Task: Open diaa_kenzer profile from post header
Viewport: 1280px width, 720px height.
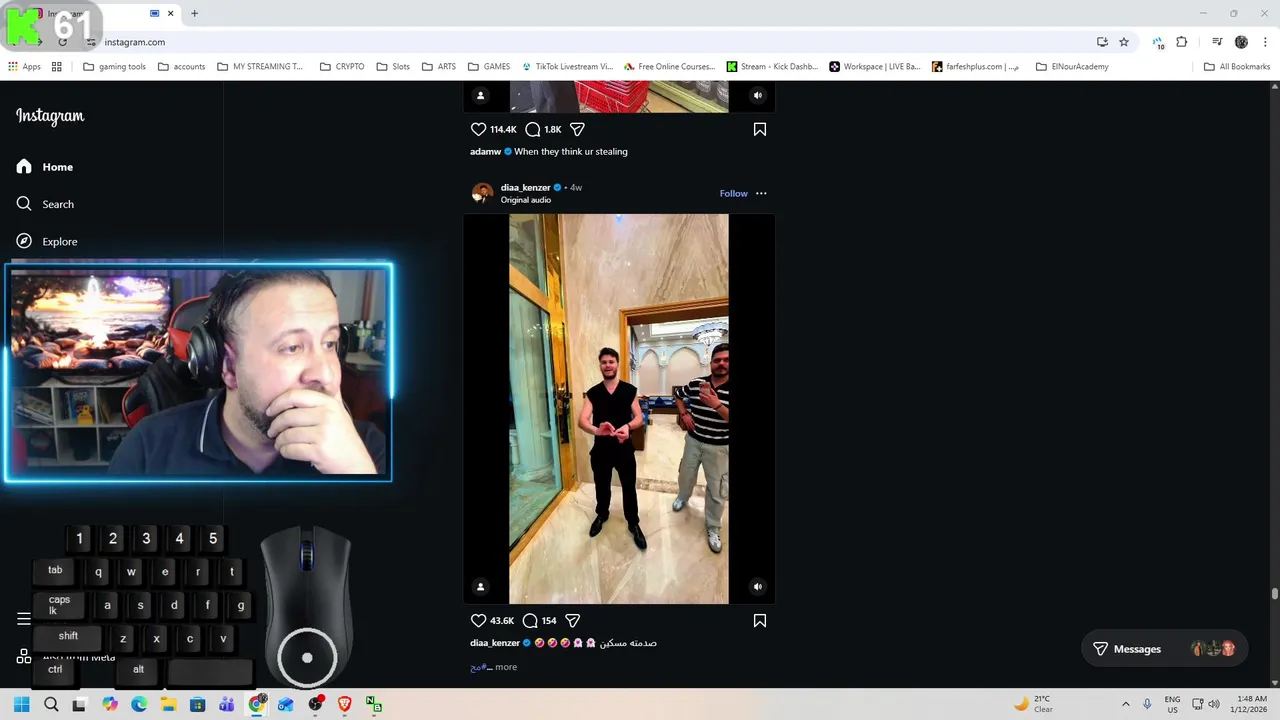Action: pos(525,187)
